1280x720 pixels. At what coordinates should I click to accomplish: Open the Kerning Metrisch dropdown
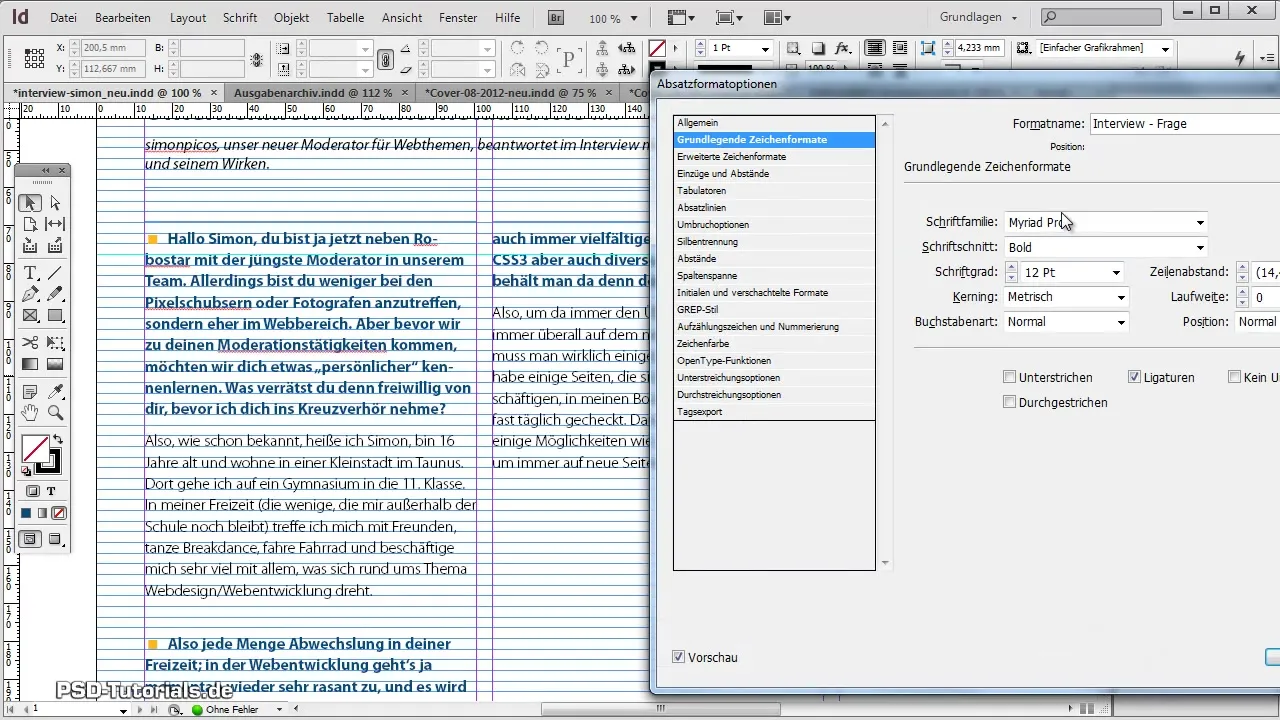[x=1067, y=297]
